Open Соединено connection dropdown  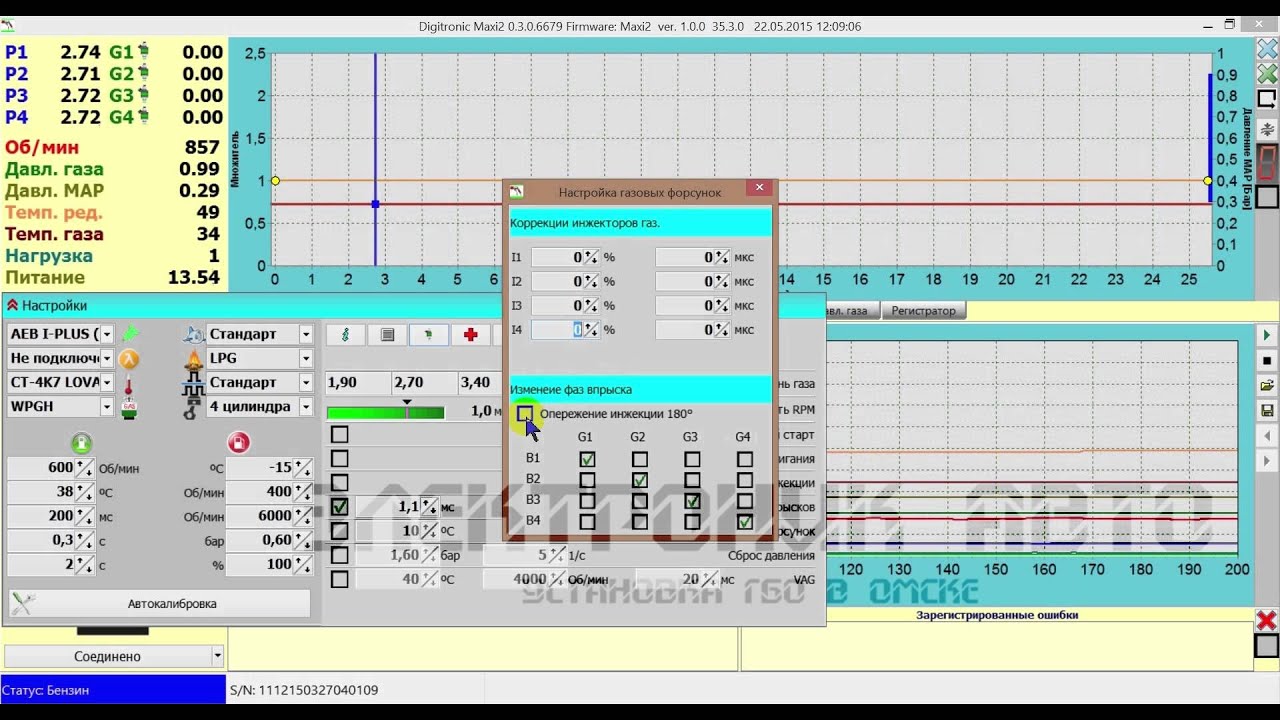(x=217, y=656)
